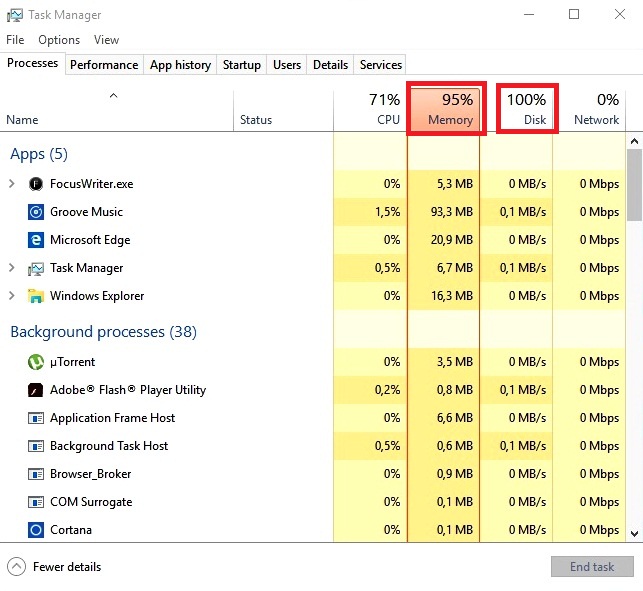Open the Services tab
This screenshot has width=643, height=591.
click(x=381, y=65)
